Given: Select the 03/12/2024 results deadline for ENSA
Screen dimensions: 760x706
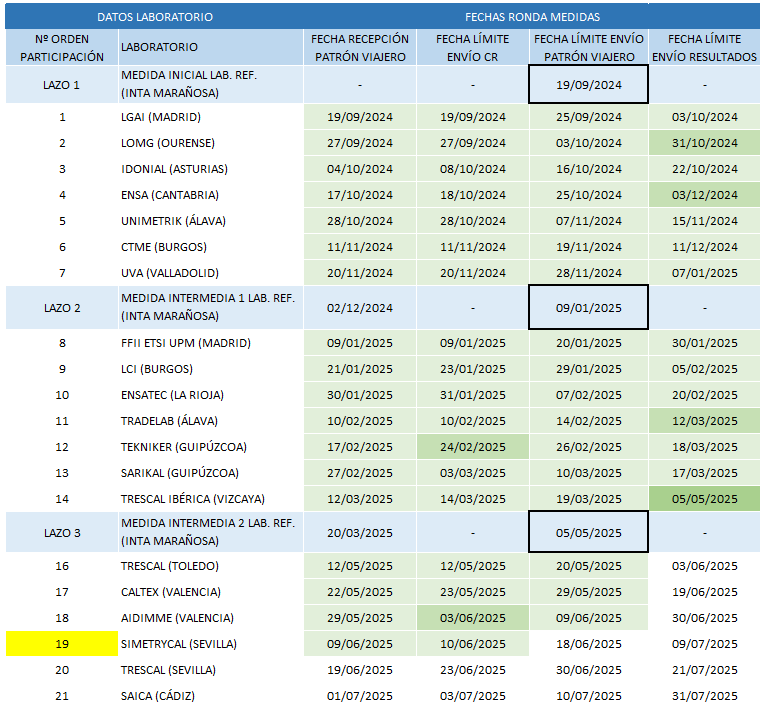Looking at the screenshot, I should (x=704, y=195).
